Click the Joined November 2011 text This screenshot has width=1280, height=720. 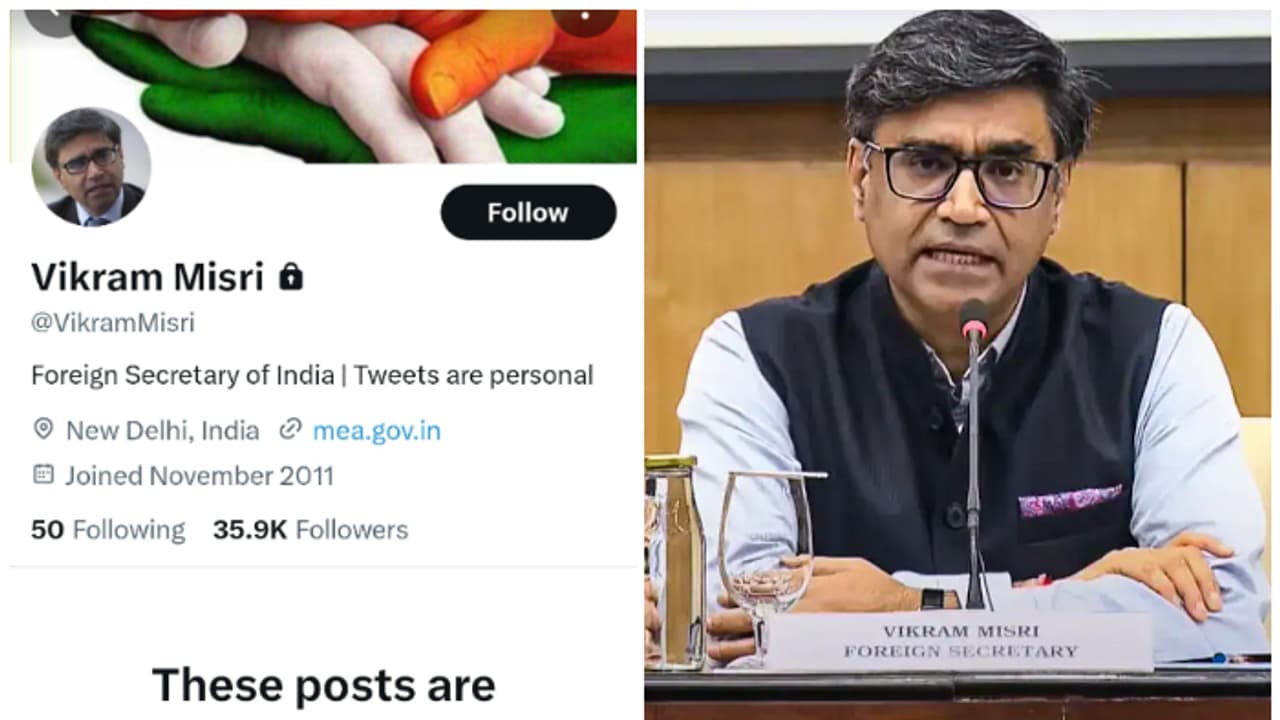(199, 476)
